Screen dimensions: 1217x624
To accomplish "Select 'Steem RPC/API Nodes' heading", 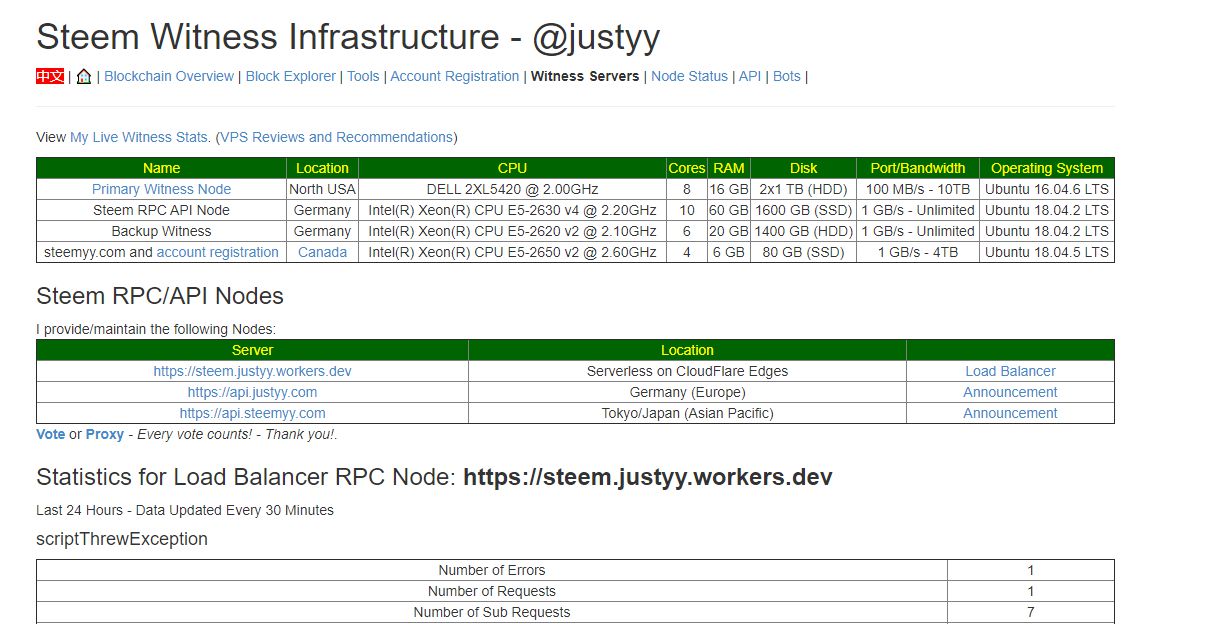I will 160,296.
